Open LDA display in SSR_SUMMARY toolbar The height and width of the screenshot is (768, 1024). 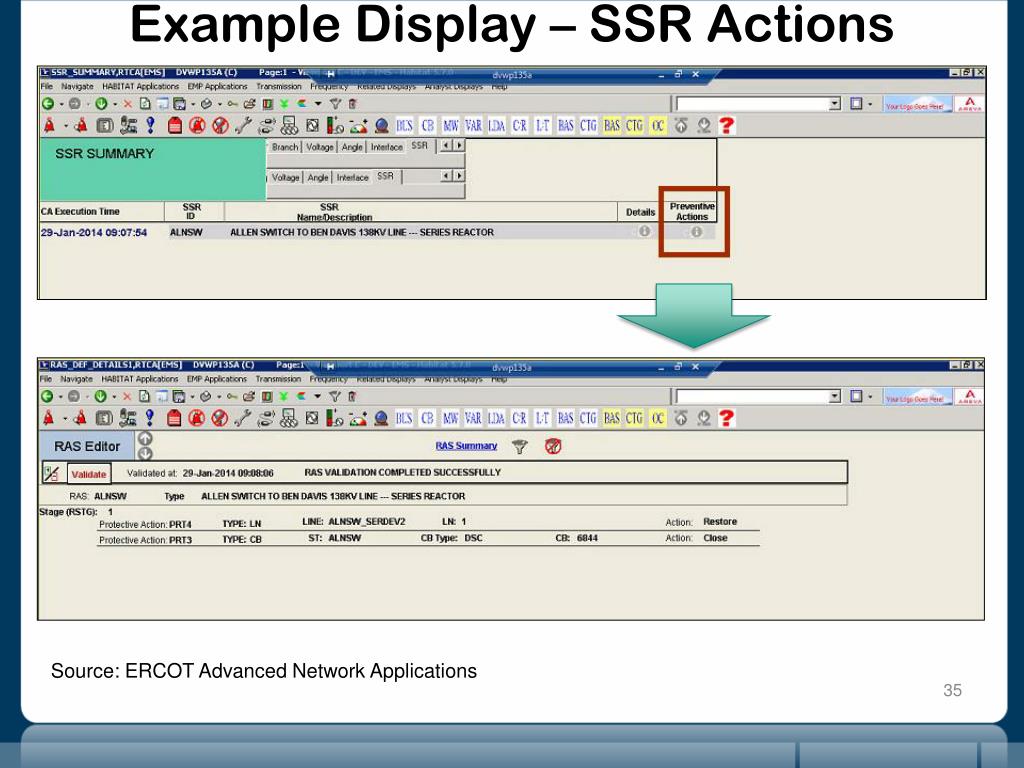pyautogui.click(x=496, y=125)
